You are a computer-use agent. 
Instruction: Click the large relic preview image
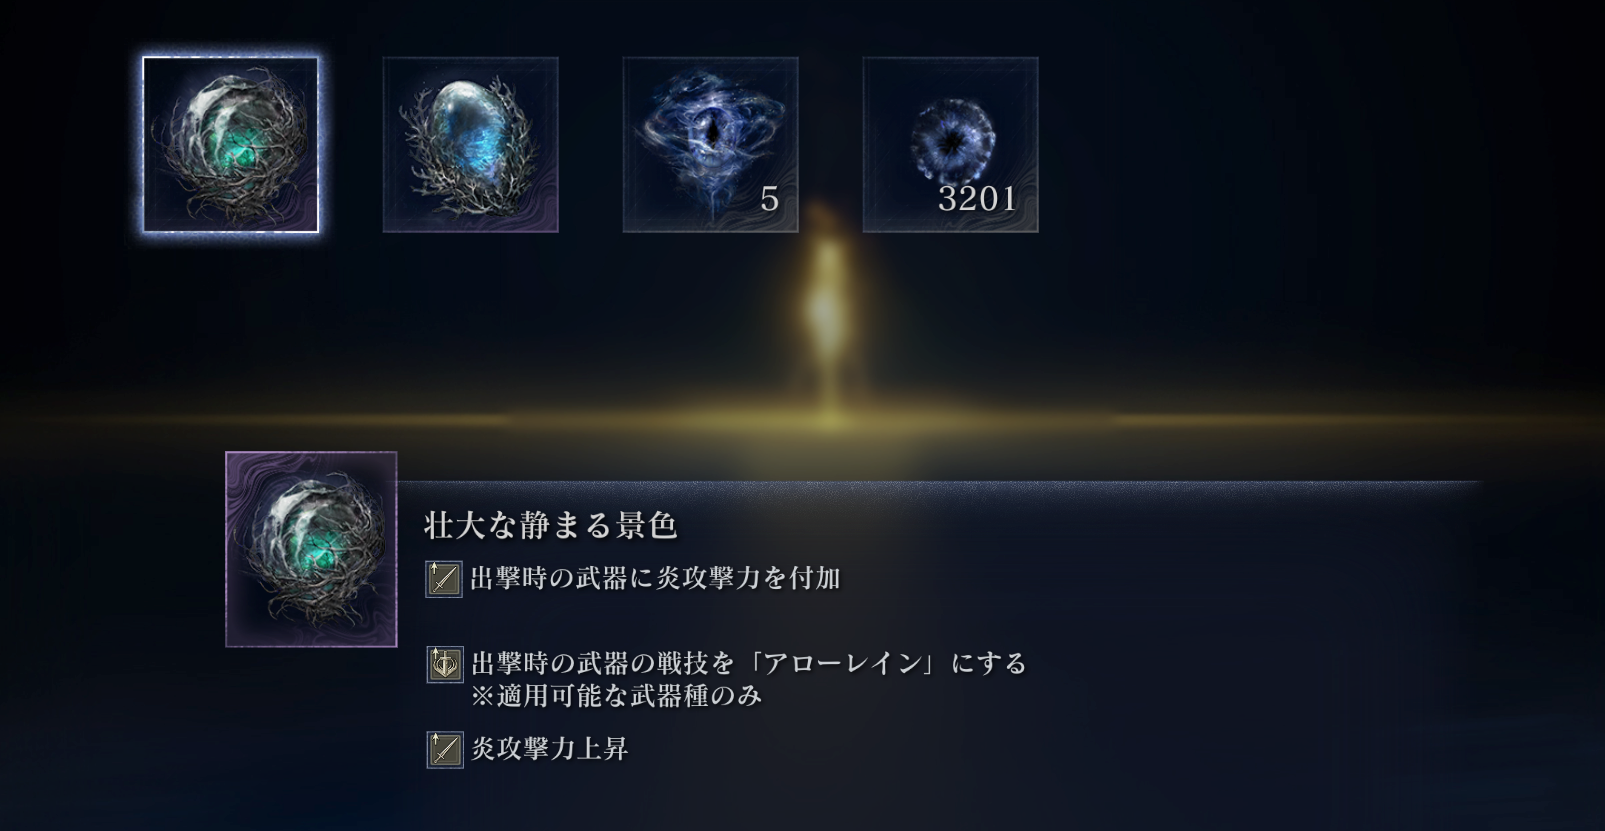pyautogui.click(x=311, y=549)
